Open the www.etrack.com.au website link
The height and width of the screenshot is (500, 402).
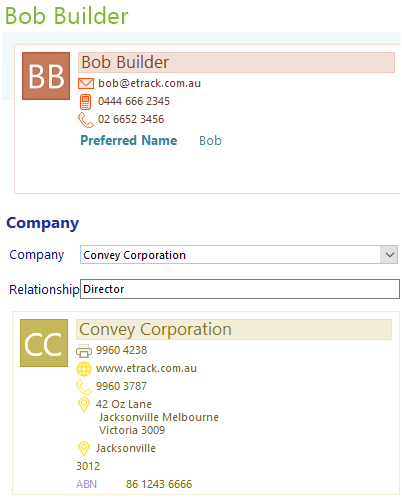tap(146, 368)
